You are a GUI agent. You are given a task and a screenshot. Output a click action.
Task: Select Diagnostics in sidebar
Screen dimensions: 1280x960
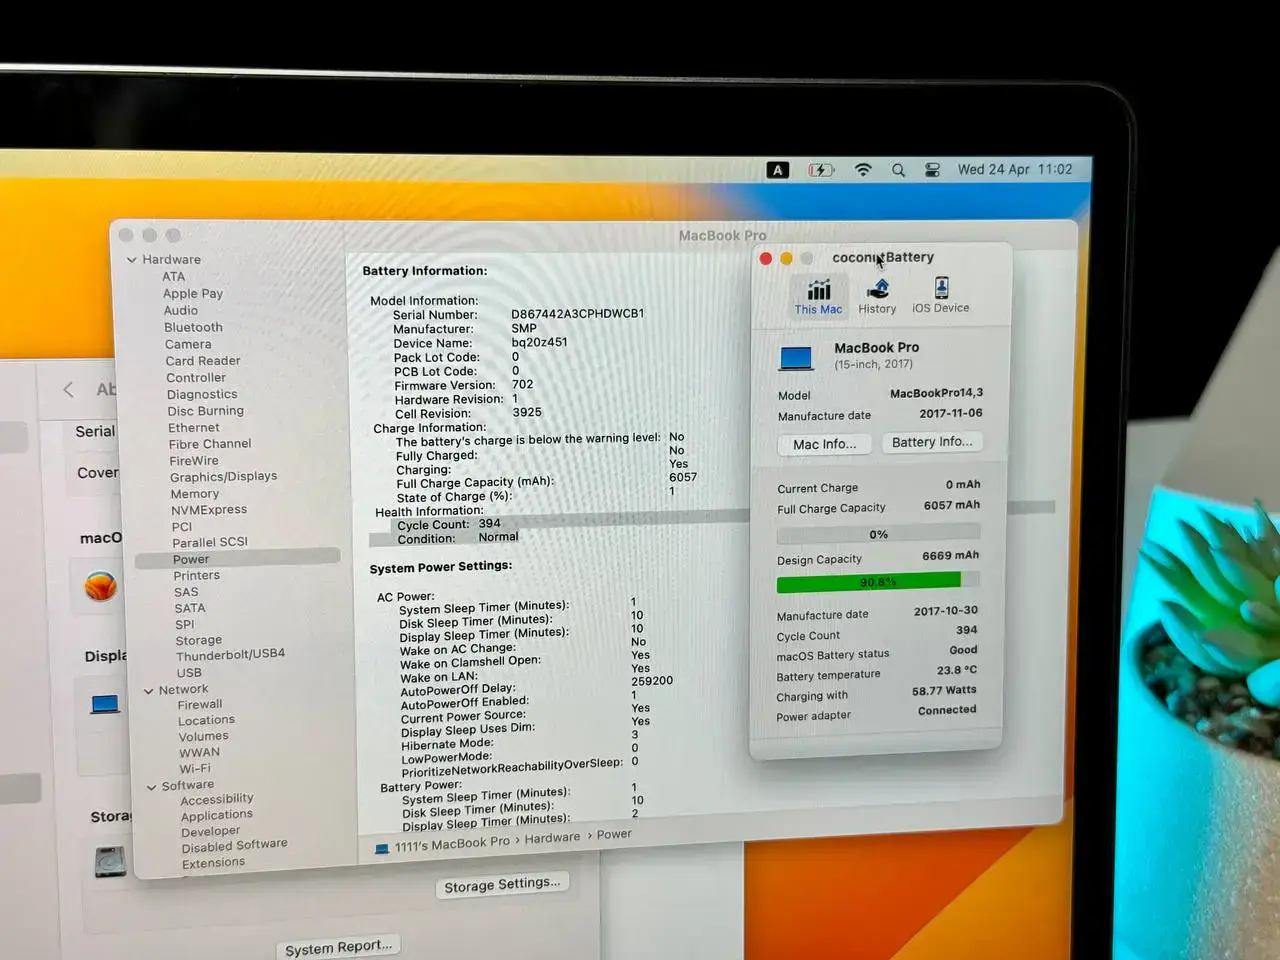tap(202, 395)
